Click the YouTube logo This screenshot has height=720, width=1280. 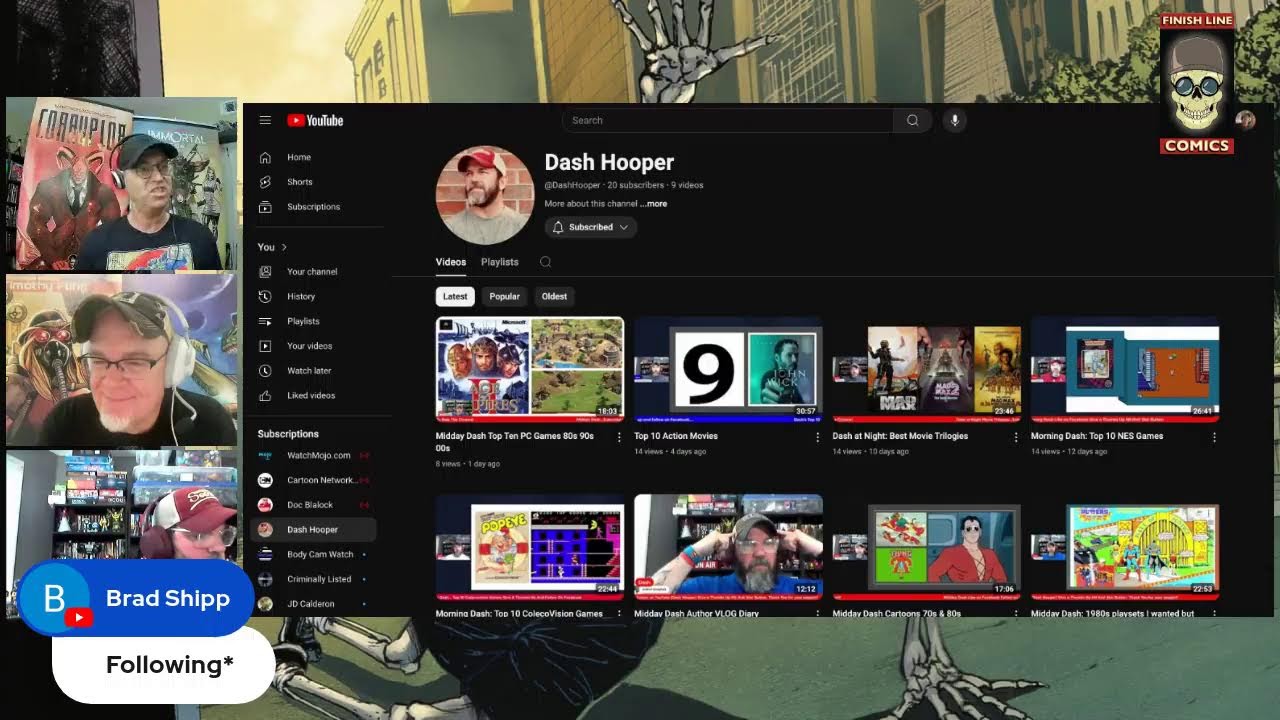tap(315, 120)
